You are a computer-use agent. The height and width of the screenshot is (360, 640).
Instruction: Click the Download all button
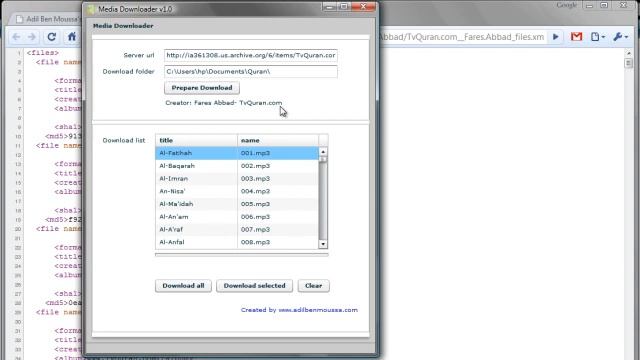[183, 286]
